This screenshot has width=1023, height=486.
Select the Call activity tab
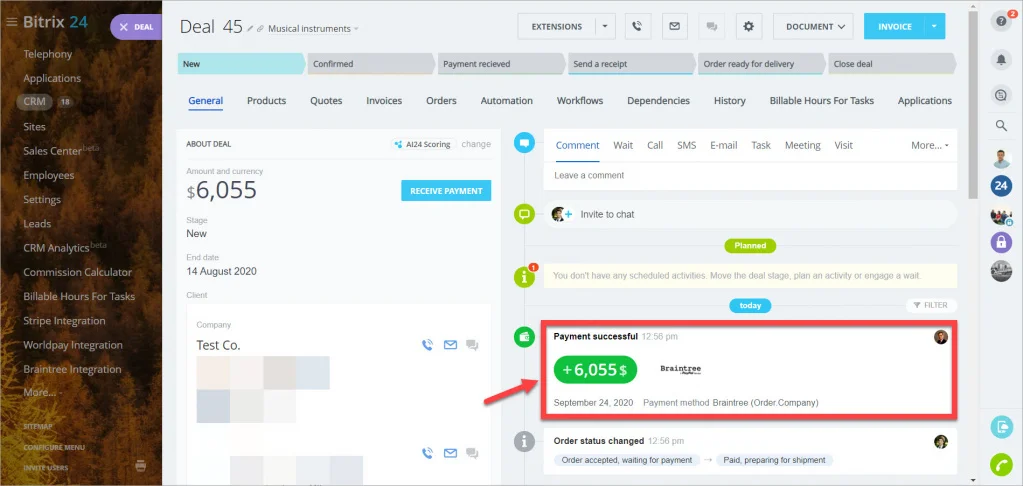655,145
